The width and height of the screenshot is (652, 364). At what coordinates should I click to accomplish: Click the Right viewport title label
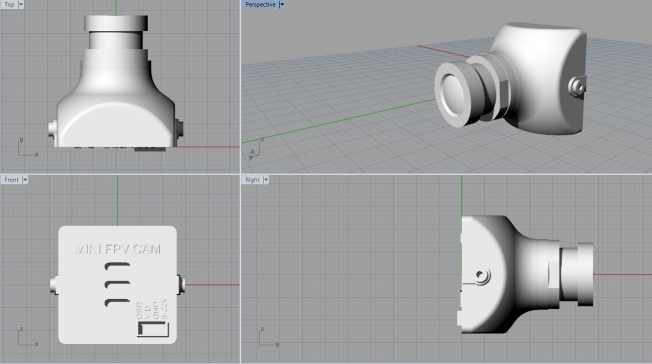point(252,180)
